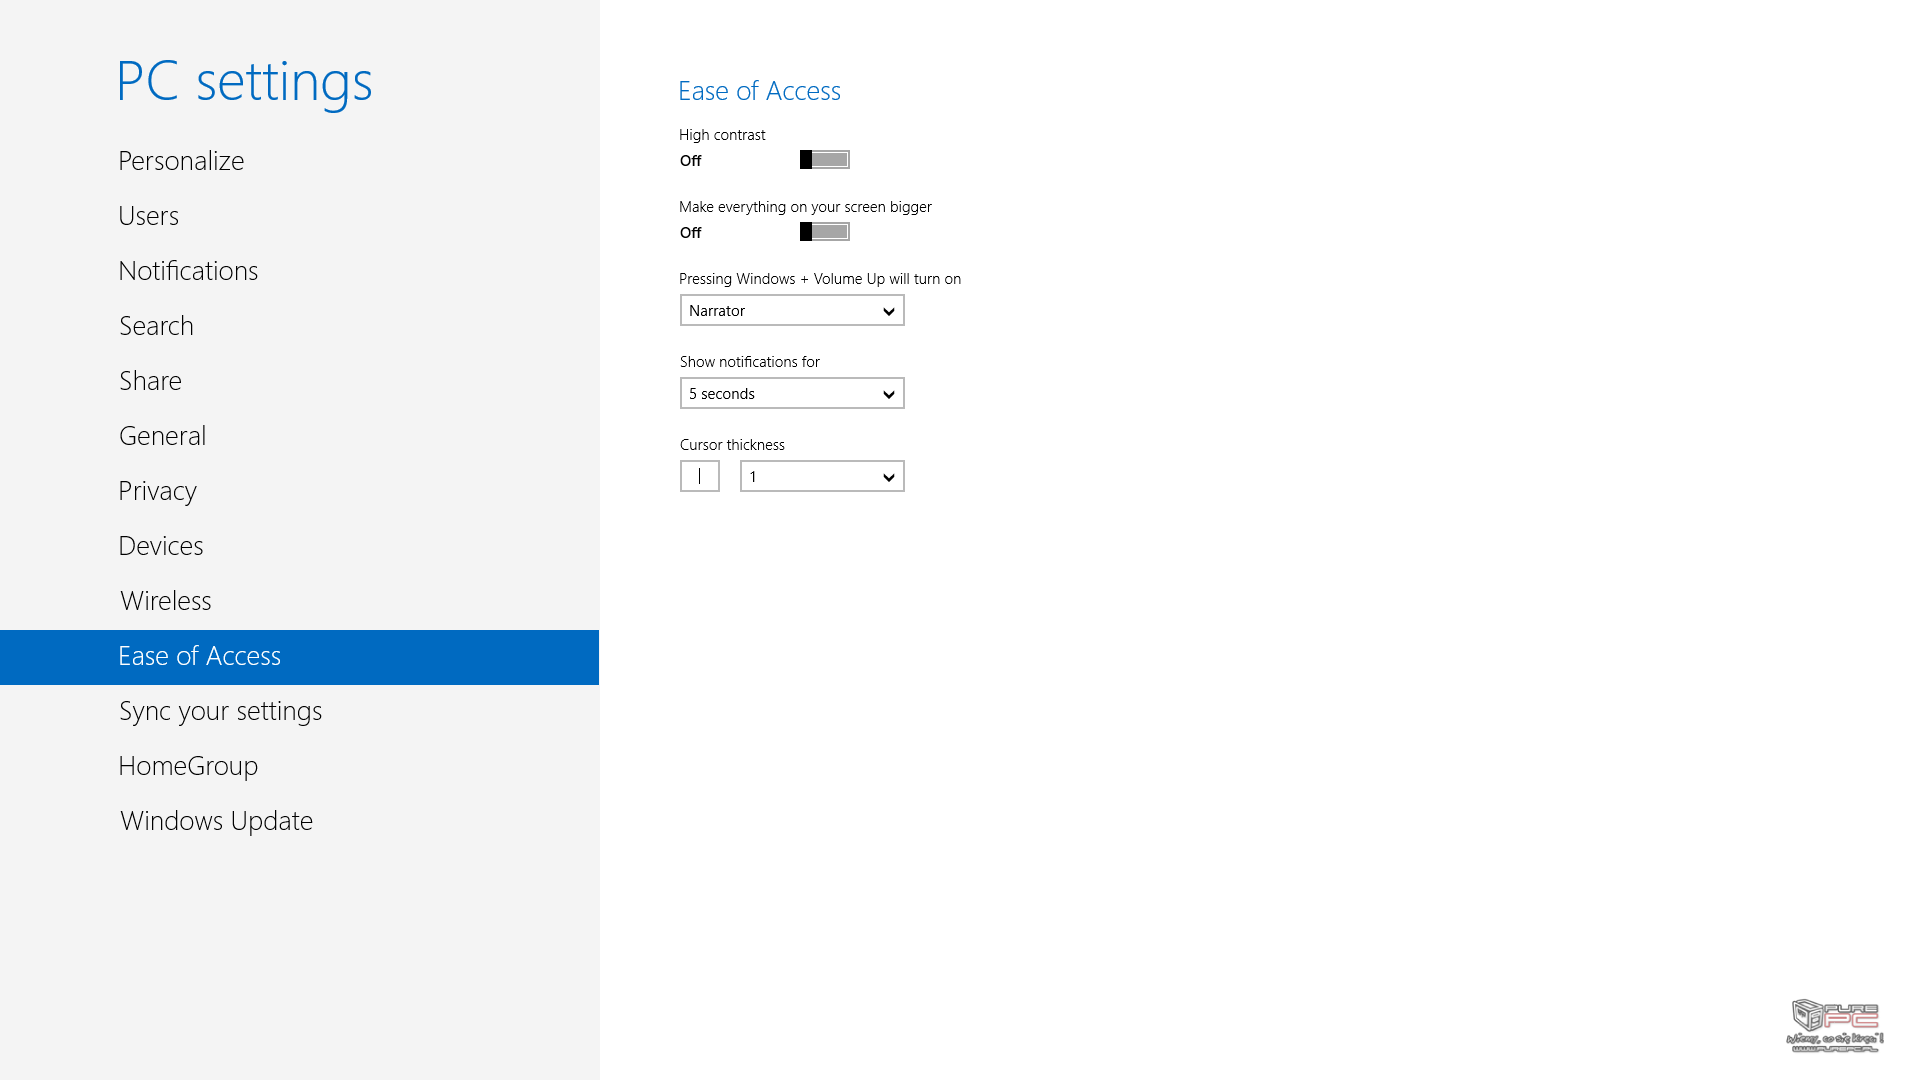1920x1080 pixels.
Task: Select the Share category
Action: [150, 381]
